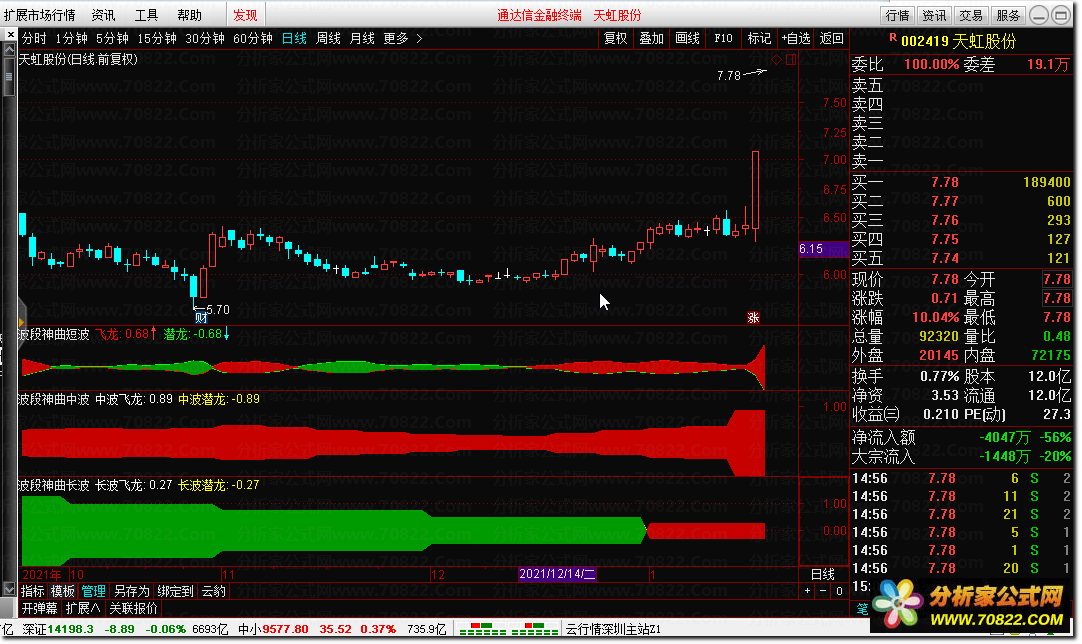
Task: Click the 中小 index 9577.80 in status bar
Action: coord(273,630)
